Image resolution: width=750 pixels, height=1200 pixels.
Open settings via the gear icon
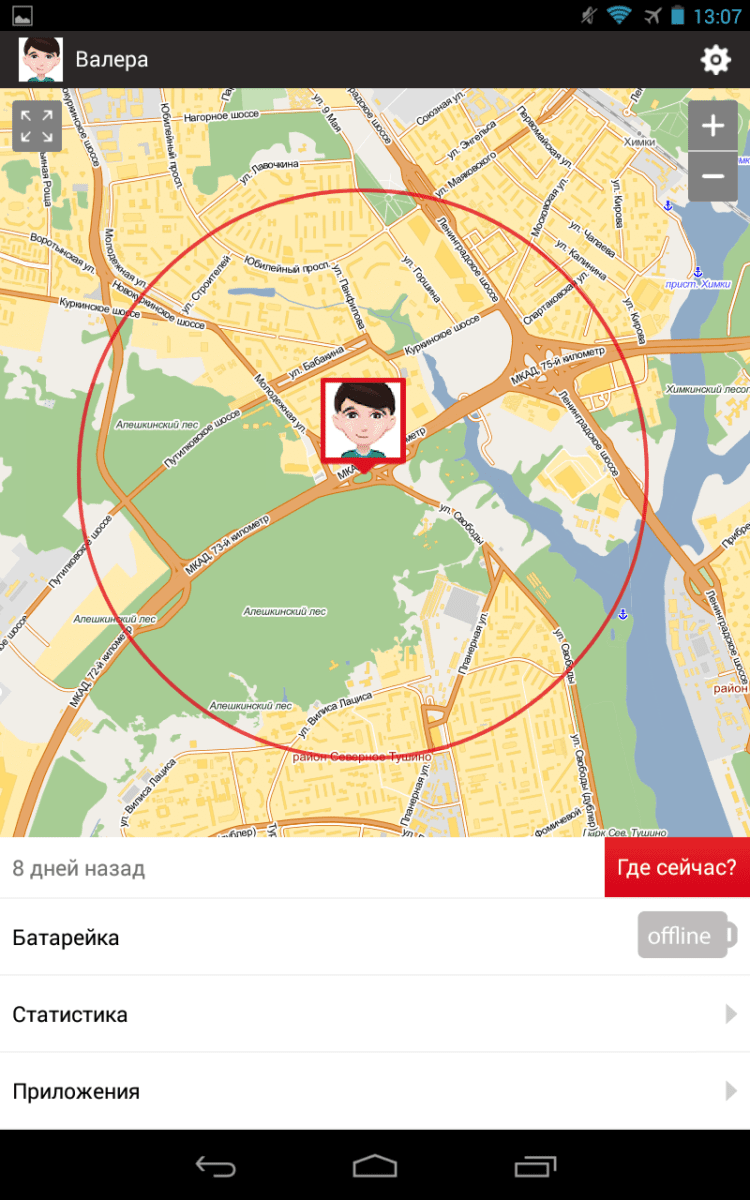715,60
